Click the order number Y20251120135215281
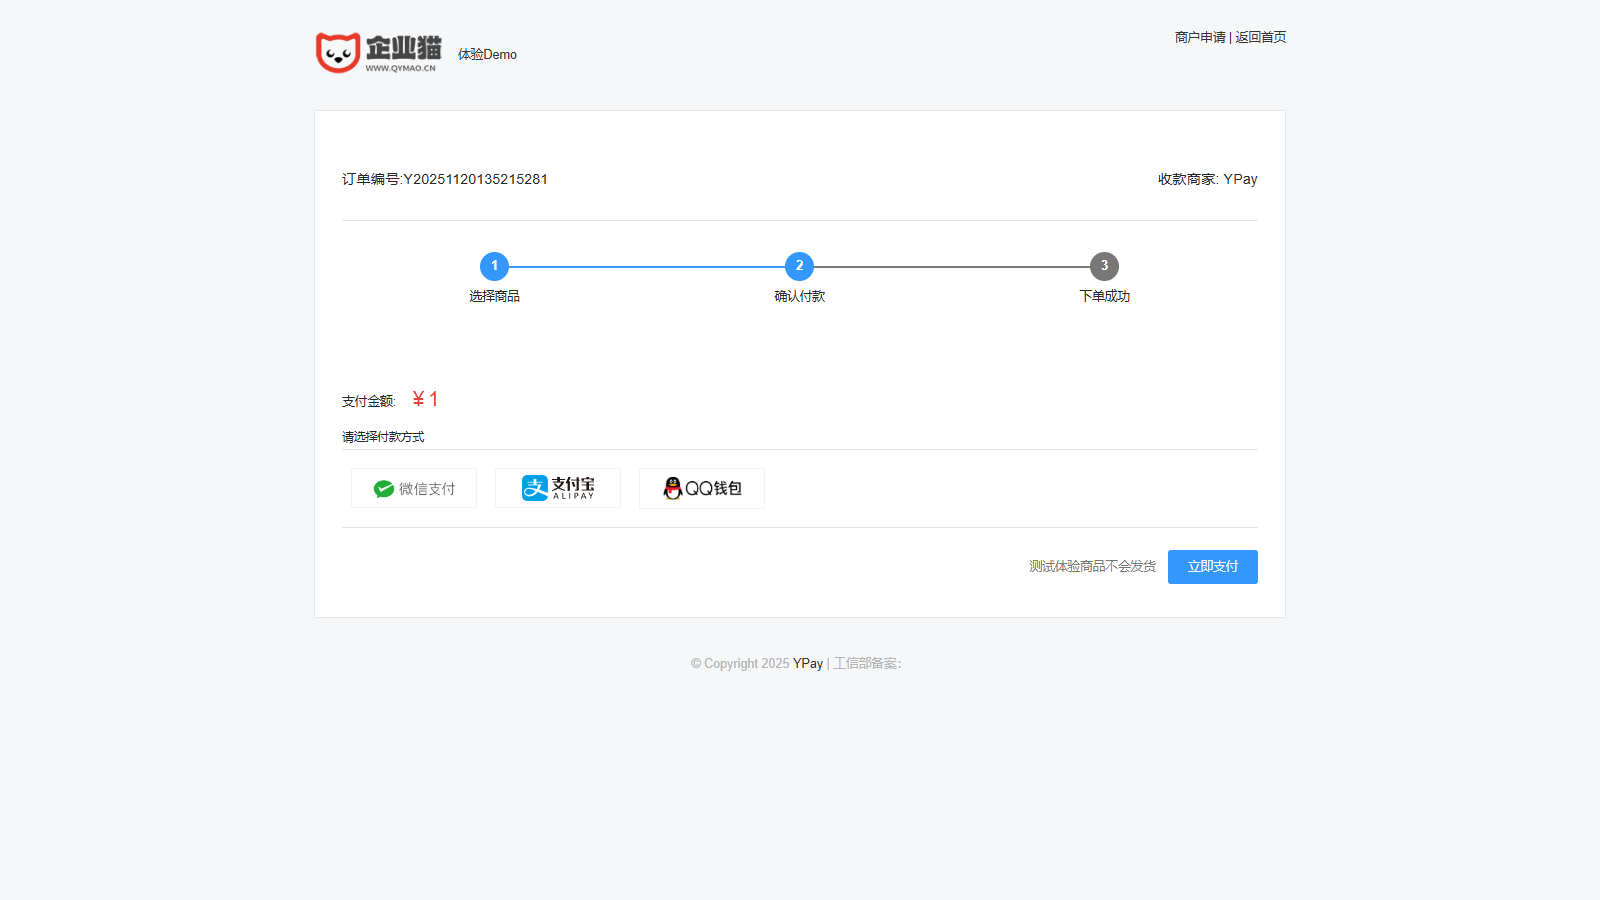 click(475, 180)
